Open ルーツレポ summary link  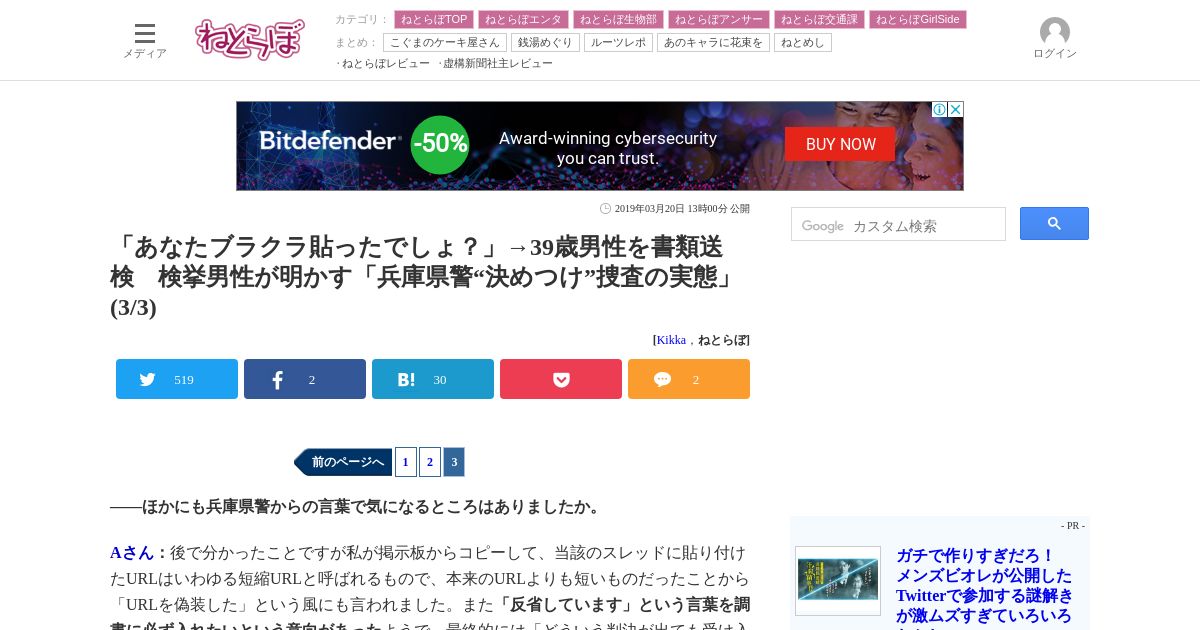618,42
